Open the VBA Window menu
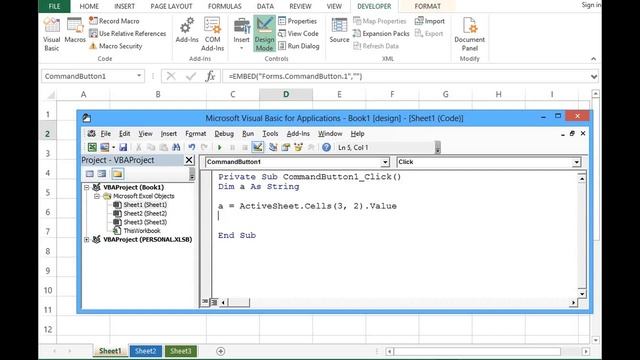 coord(330,133)
